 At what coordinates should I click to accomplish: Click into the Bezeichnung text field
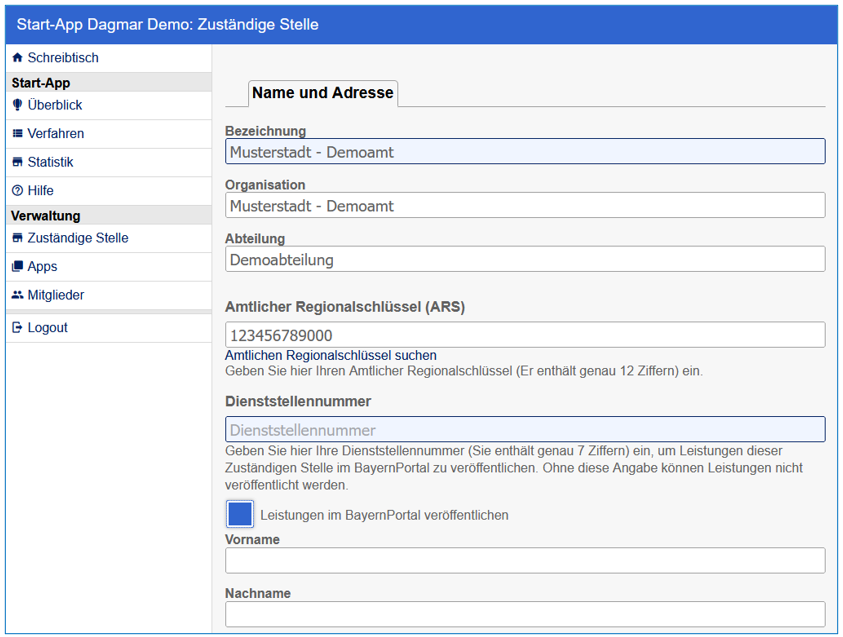pos(525,151)
